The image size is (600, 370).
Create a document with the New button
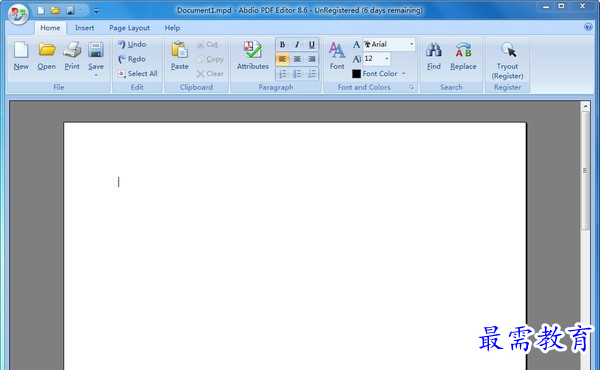pyautogui.click(x=21, y=56)
